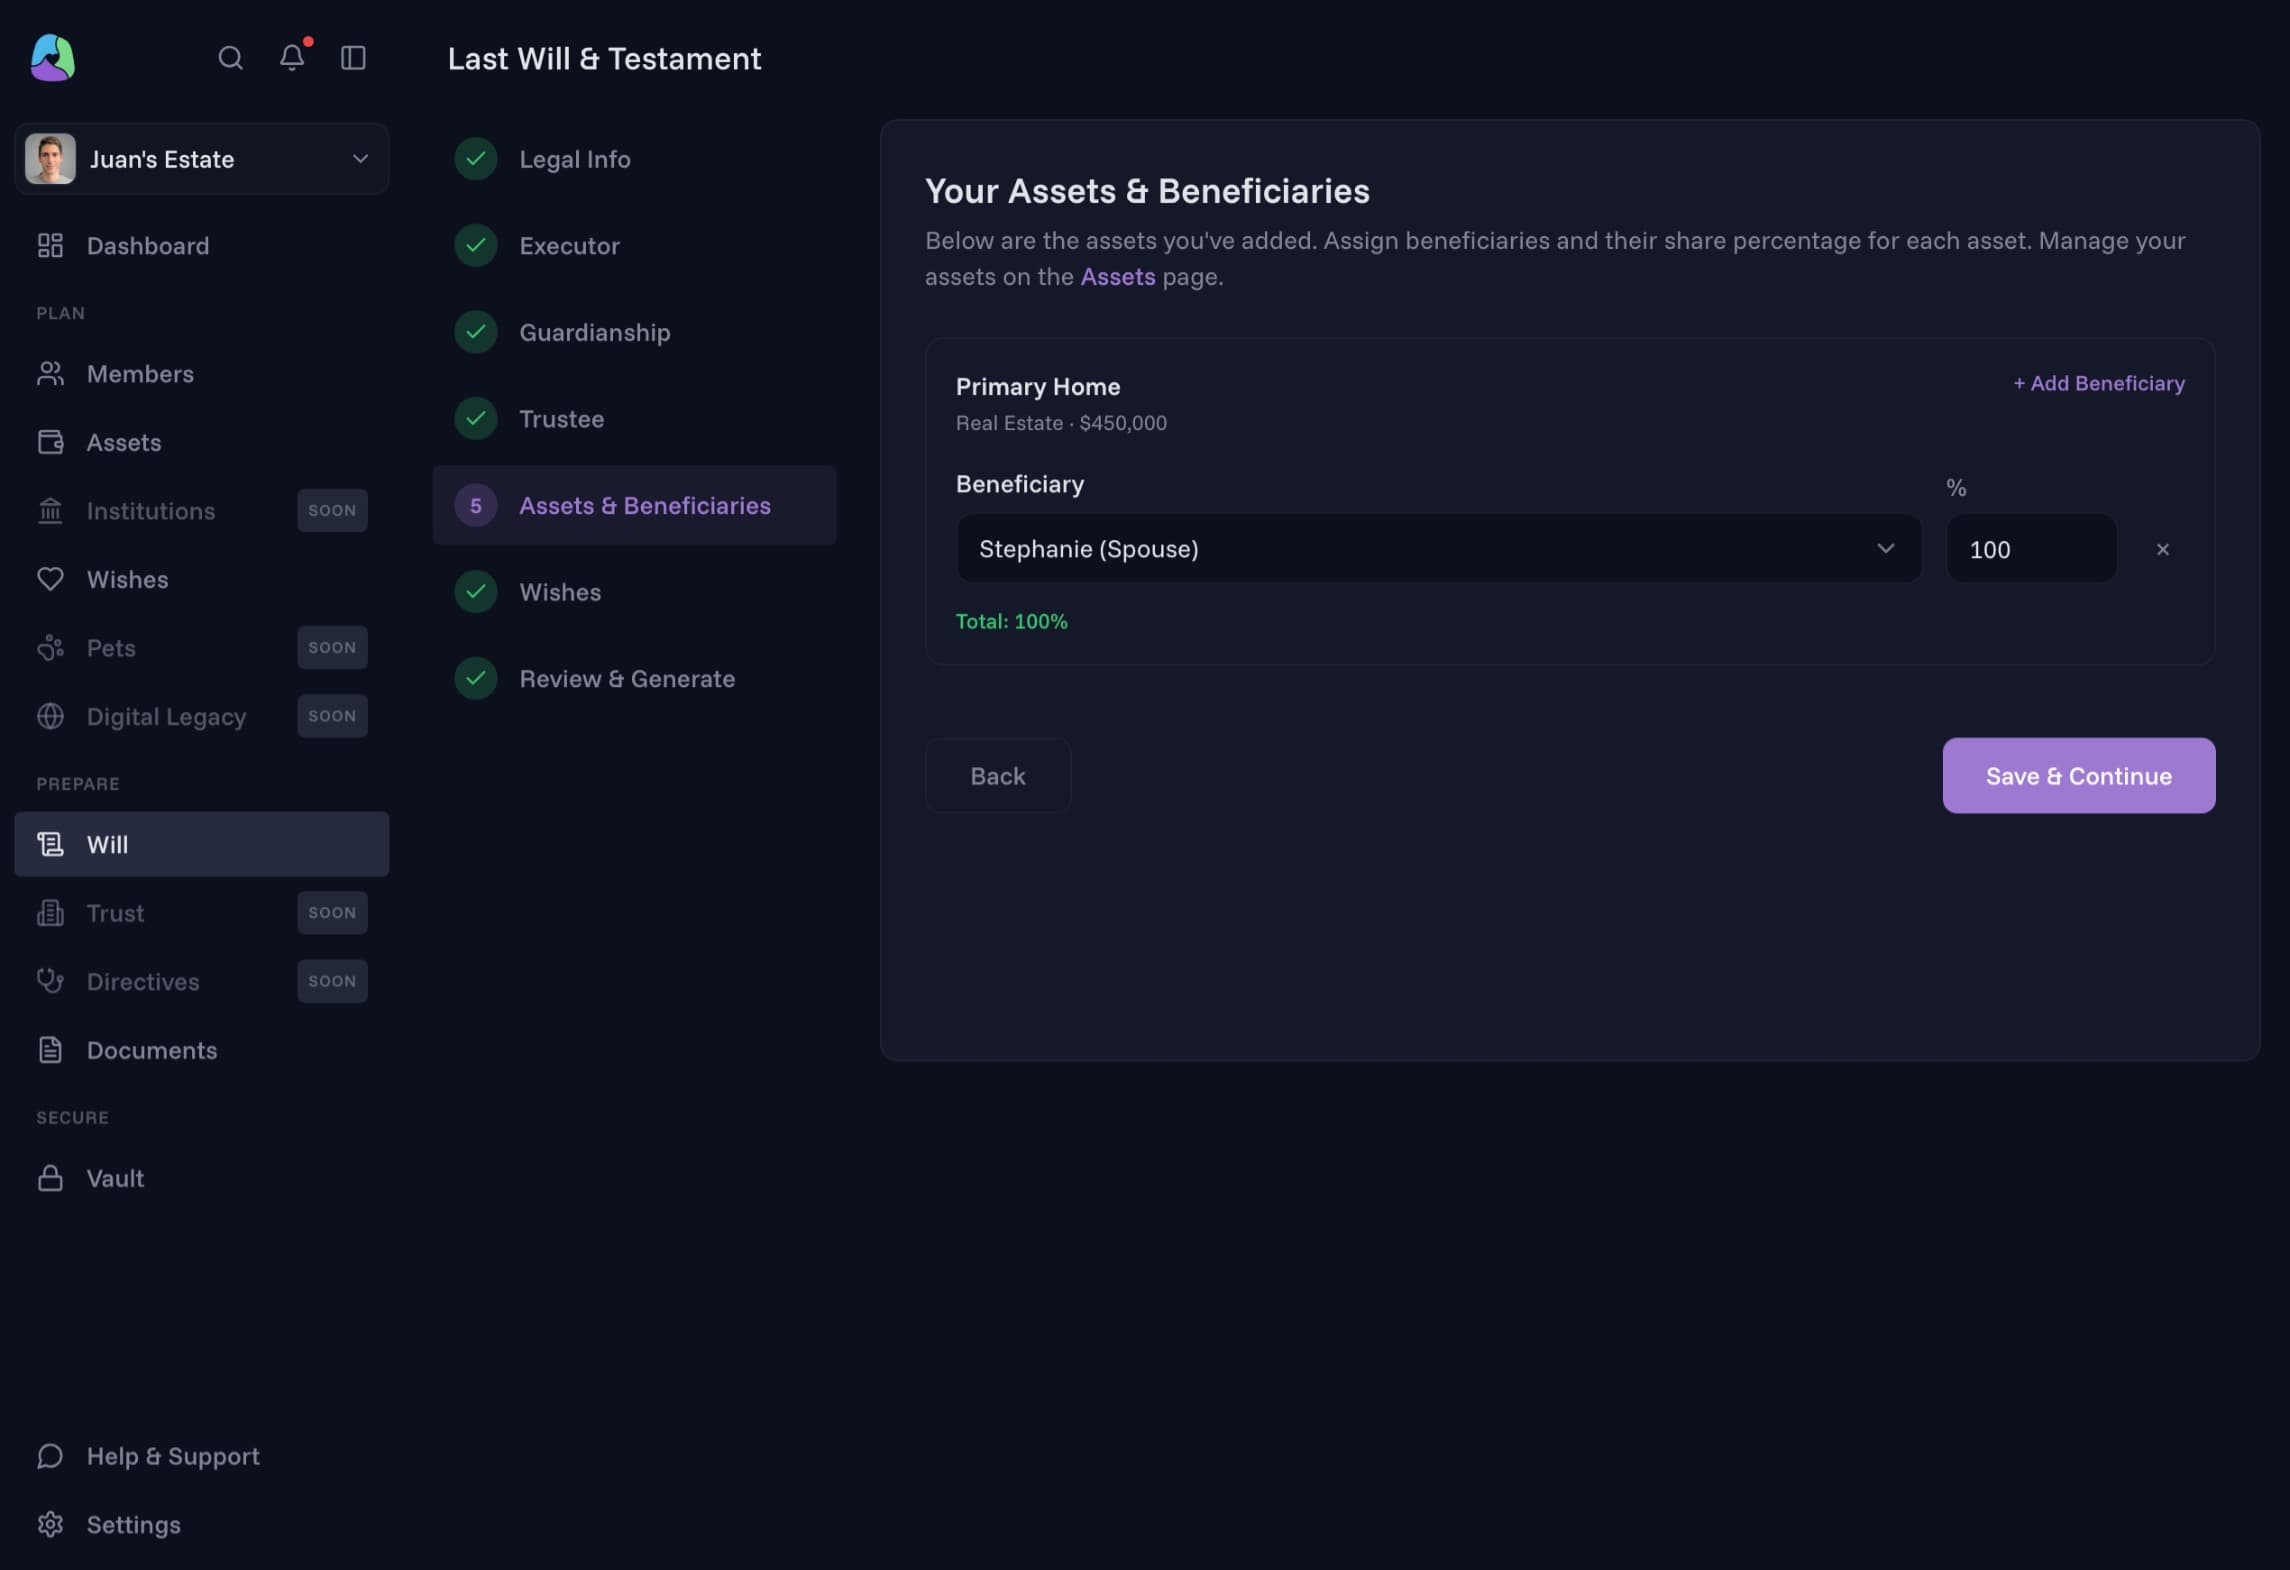2290x1570 pixels.
Task: Click the 'Total: 100%' text
Action: point(1011,621)
